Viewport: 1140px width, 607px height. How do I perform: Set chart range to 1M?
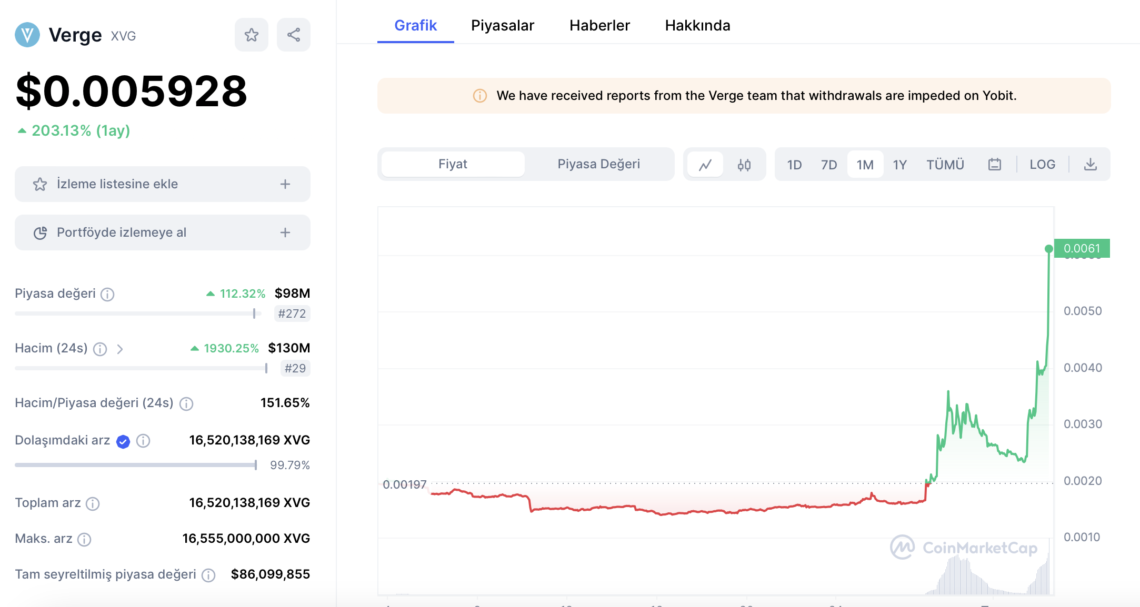tap(864, 165)
